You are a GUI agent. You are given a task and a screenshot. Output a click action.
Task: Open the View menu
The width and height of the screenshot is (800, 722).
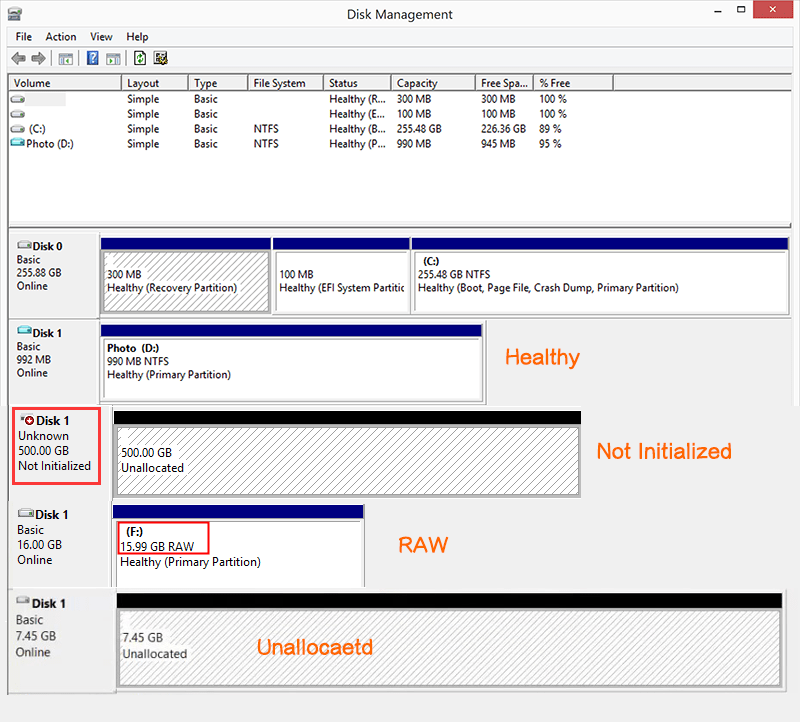coord(101,36)
